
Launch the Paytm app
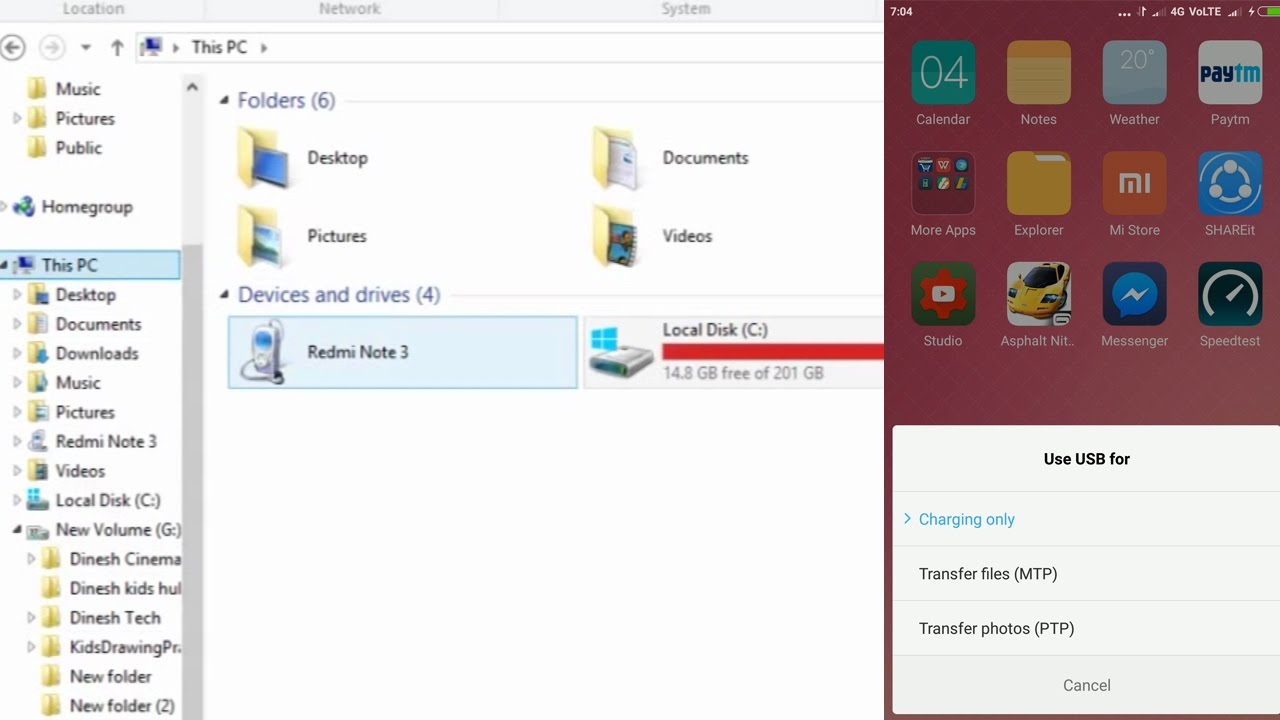pos(1230,73)
